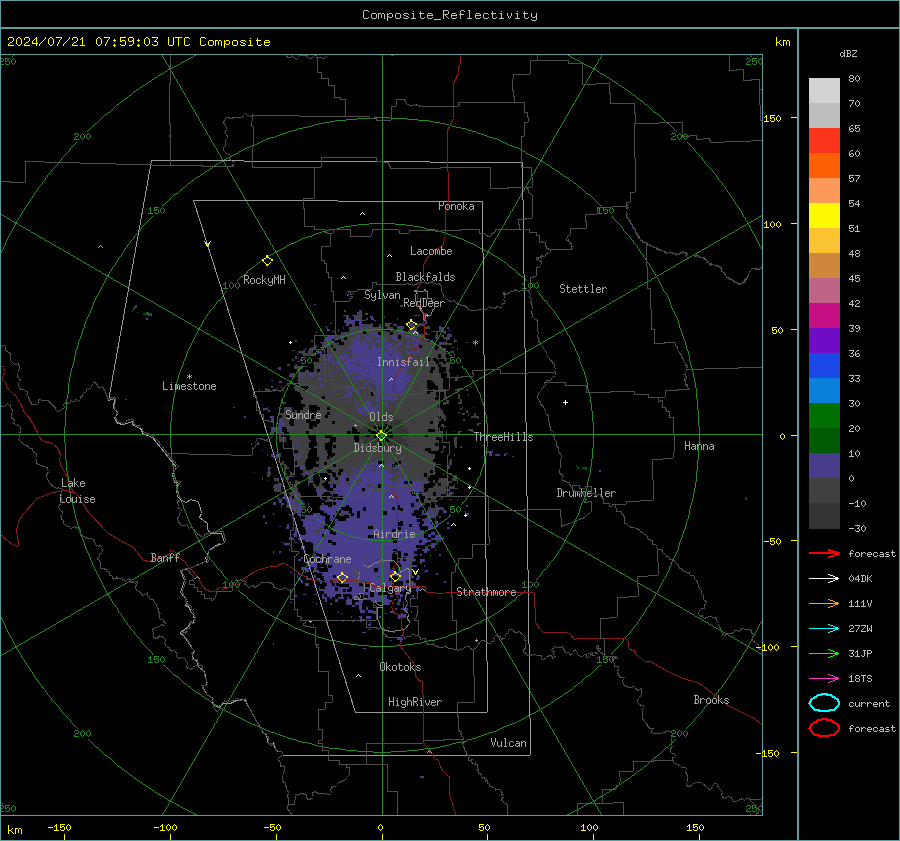
Task: Click the asterisk marker above Limestone label
Action: point(189,377)
